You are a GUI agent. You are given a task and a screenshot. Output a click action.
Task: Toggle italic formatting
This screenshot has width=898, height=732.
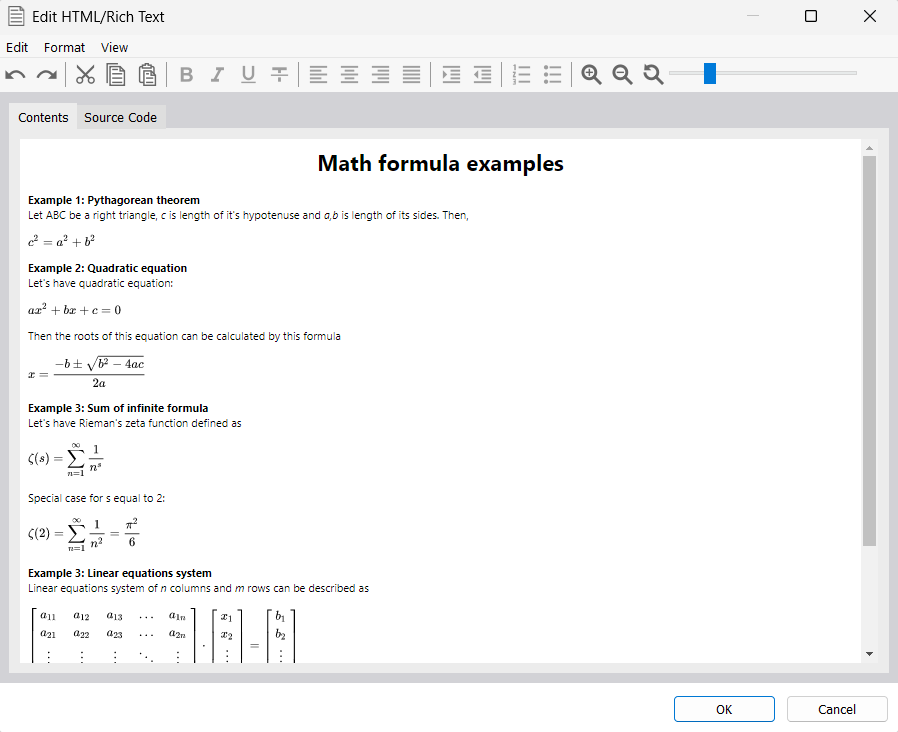click(x=216, y=73)
